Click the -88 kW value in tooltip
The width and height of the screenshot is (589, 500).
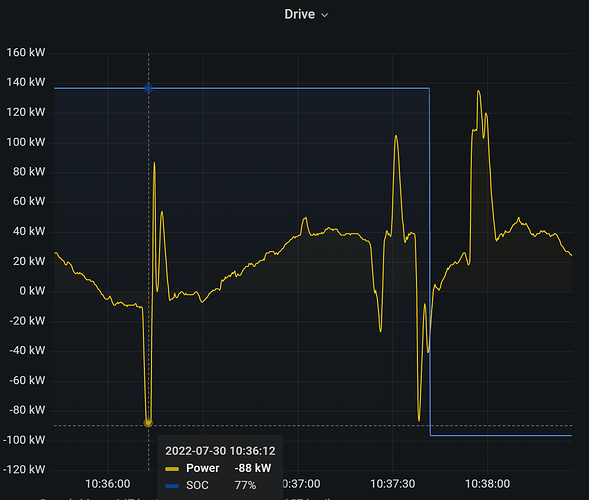[252, 468]
